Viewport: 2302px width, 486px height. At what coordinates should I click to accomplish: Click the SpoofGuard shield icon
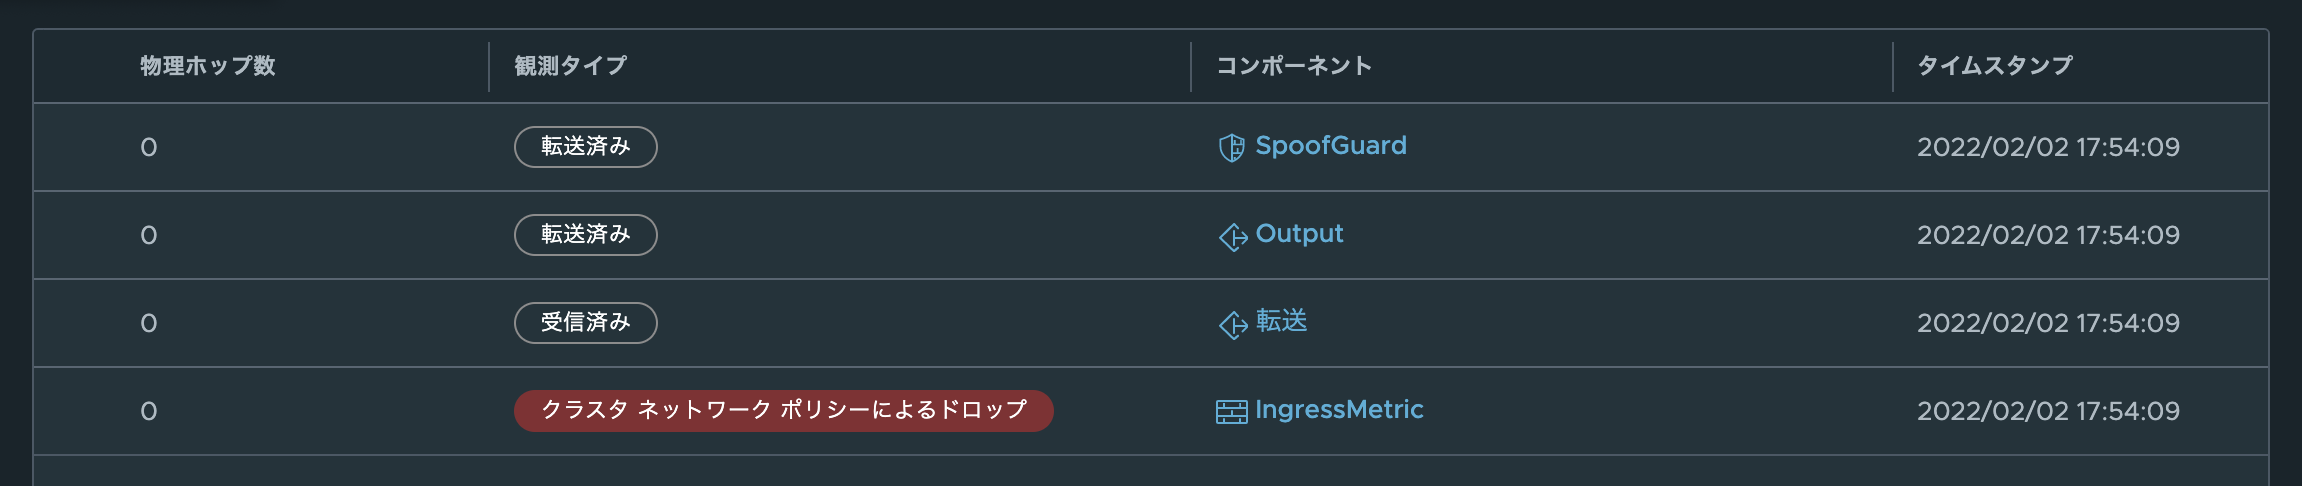coord(1231,148)
